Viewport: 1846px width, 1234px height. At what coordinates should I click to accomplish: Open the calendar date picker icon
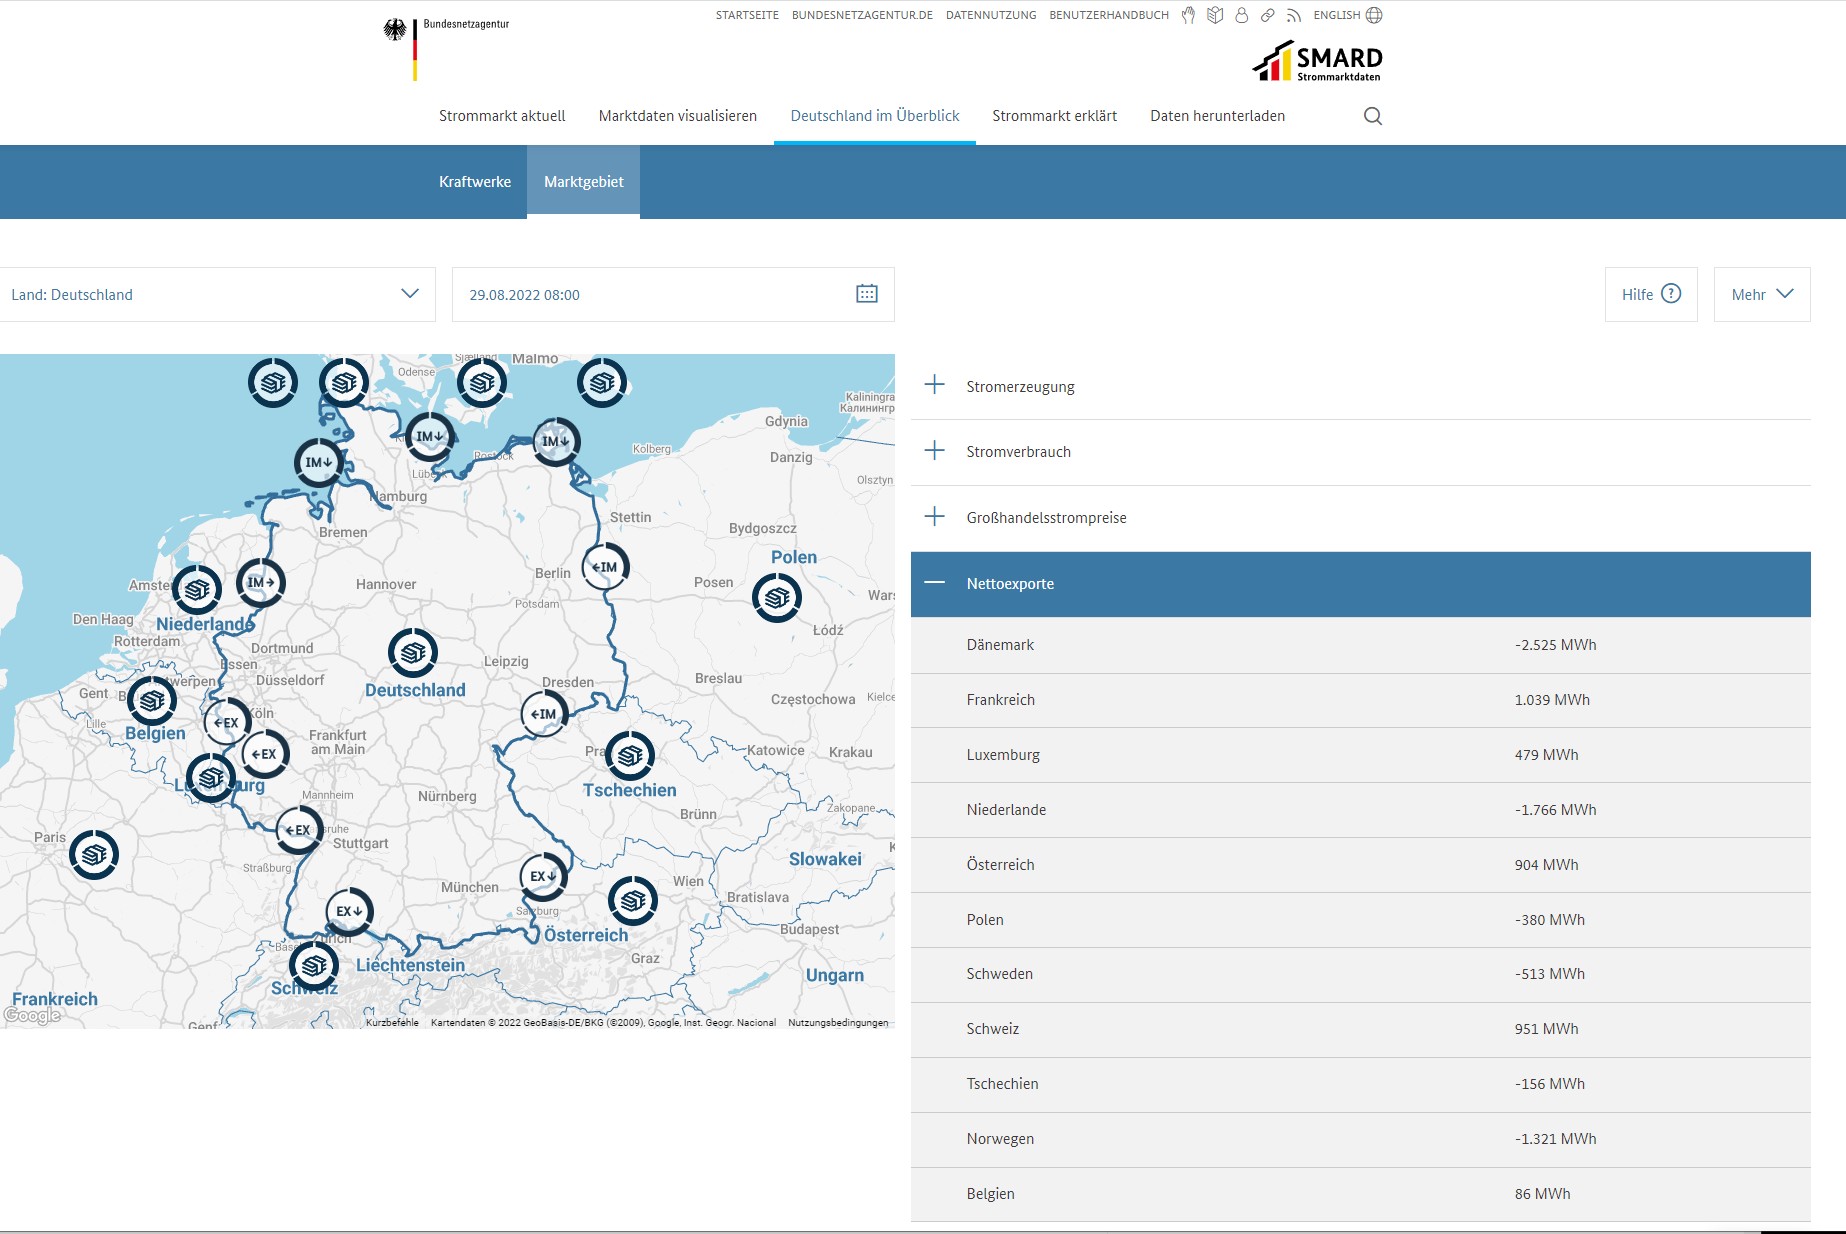pyautogui.click(x=867, y=294)
